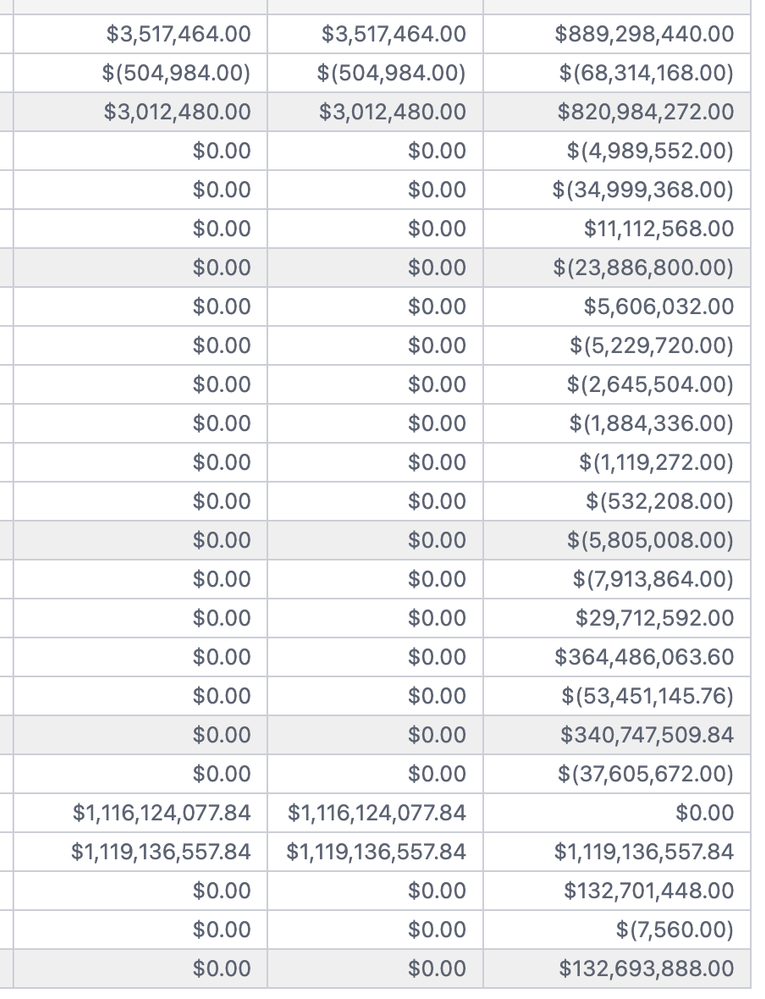Select the $889,298,440.00 cell
Image resolution: width=765 pixels, height=999 pixels.
pos(643,35)
